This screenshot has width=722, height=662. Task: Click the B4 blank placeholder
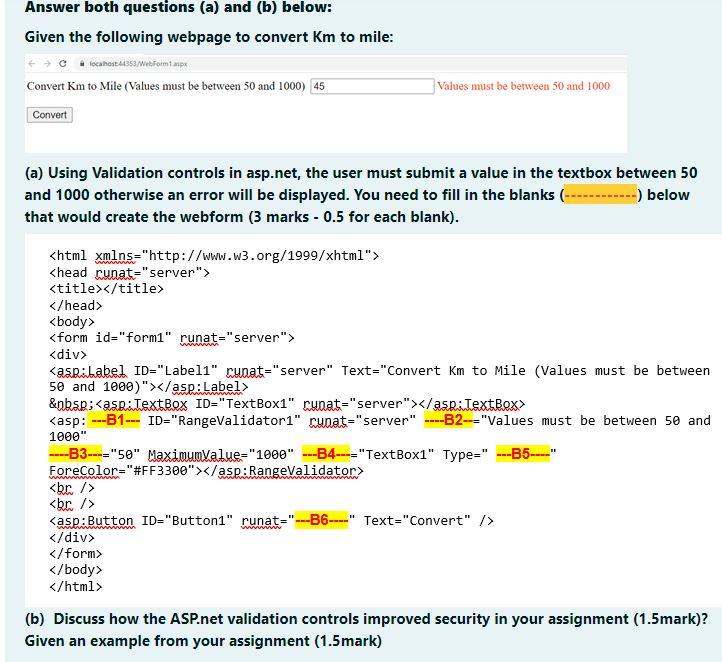(326, 454)
